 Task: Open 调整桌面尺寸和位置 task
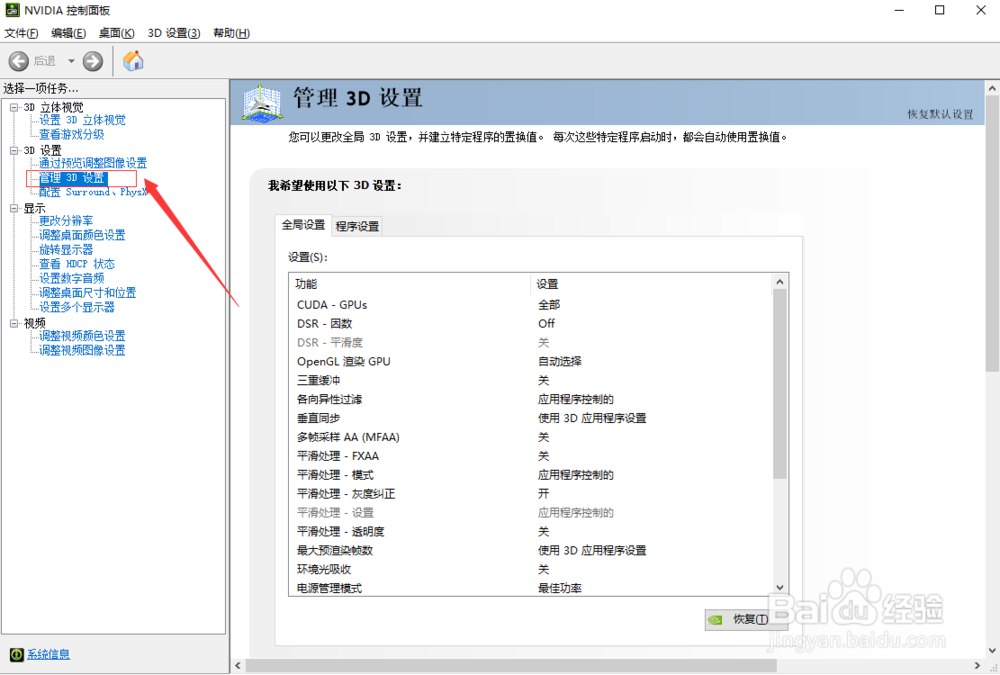pyautogui.click(x=88, y=293)
